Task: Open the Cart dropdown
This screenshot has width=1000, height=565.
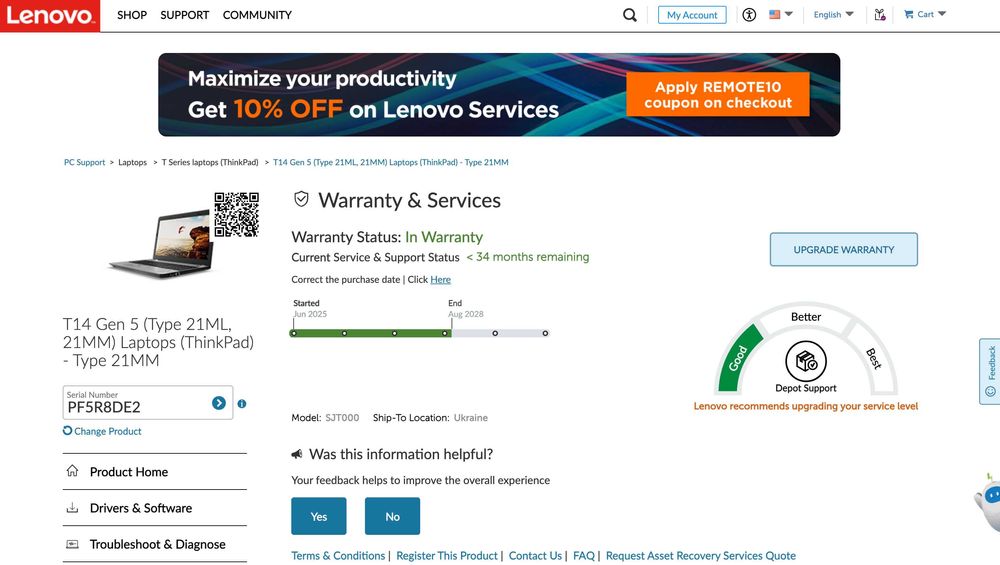Action: (924, 15)
